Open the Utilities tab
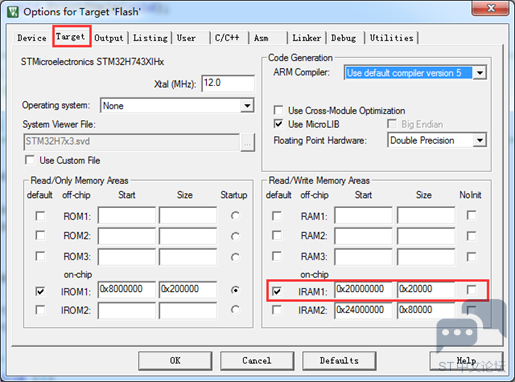 point(391,38)
